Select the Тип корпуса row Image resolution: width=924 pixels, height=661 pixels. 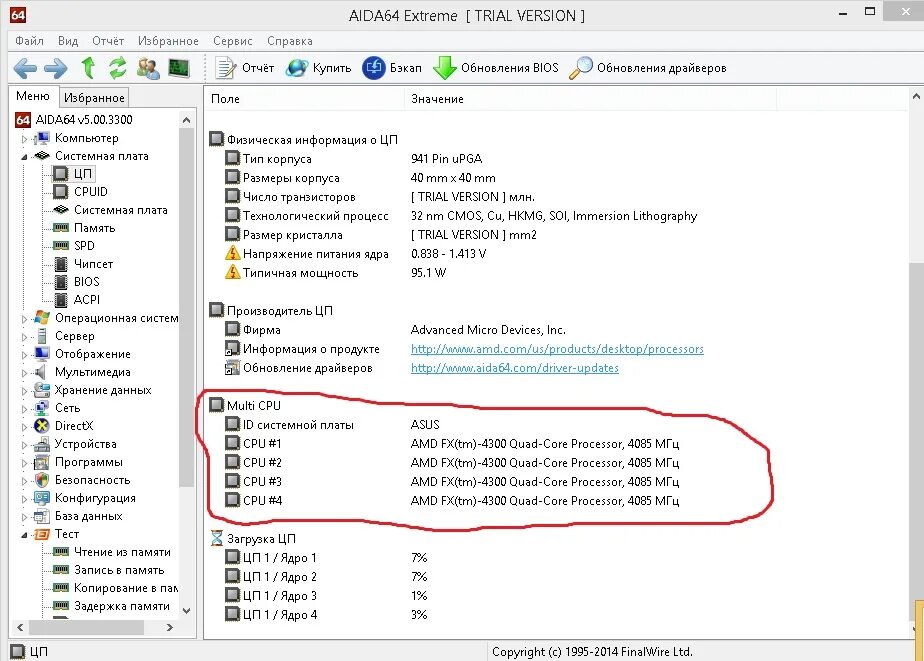354,158
